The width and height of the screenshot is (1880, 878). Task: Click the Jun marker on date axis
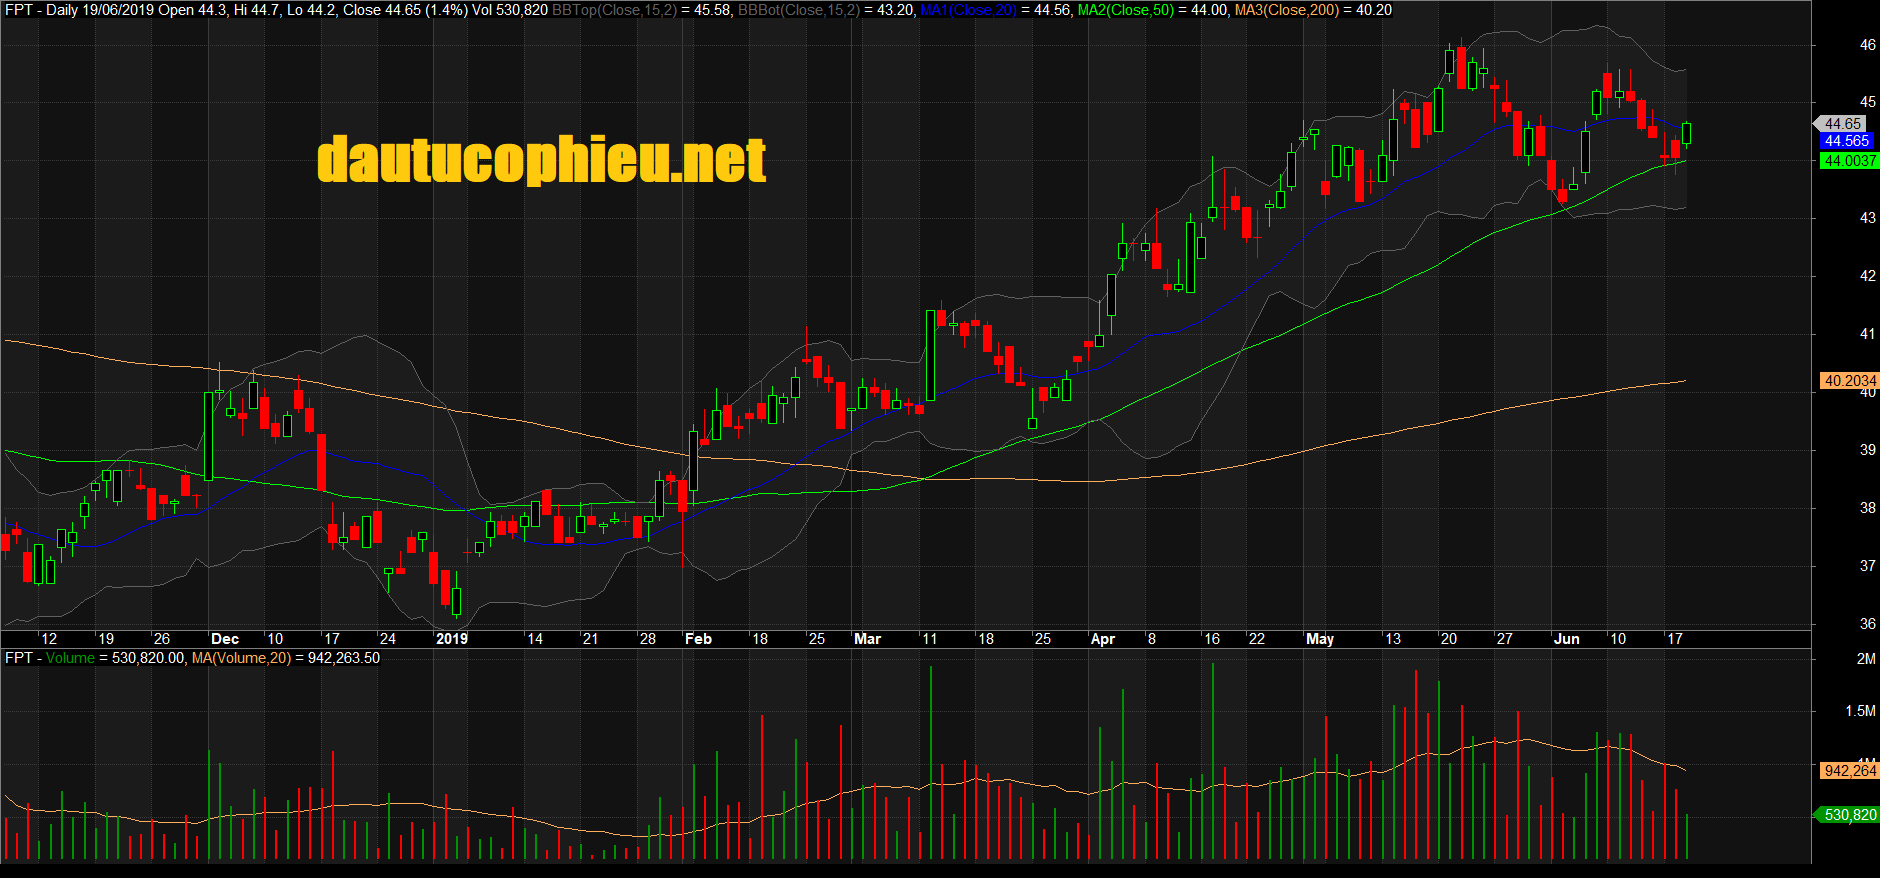pos(1566,639)
